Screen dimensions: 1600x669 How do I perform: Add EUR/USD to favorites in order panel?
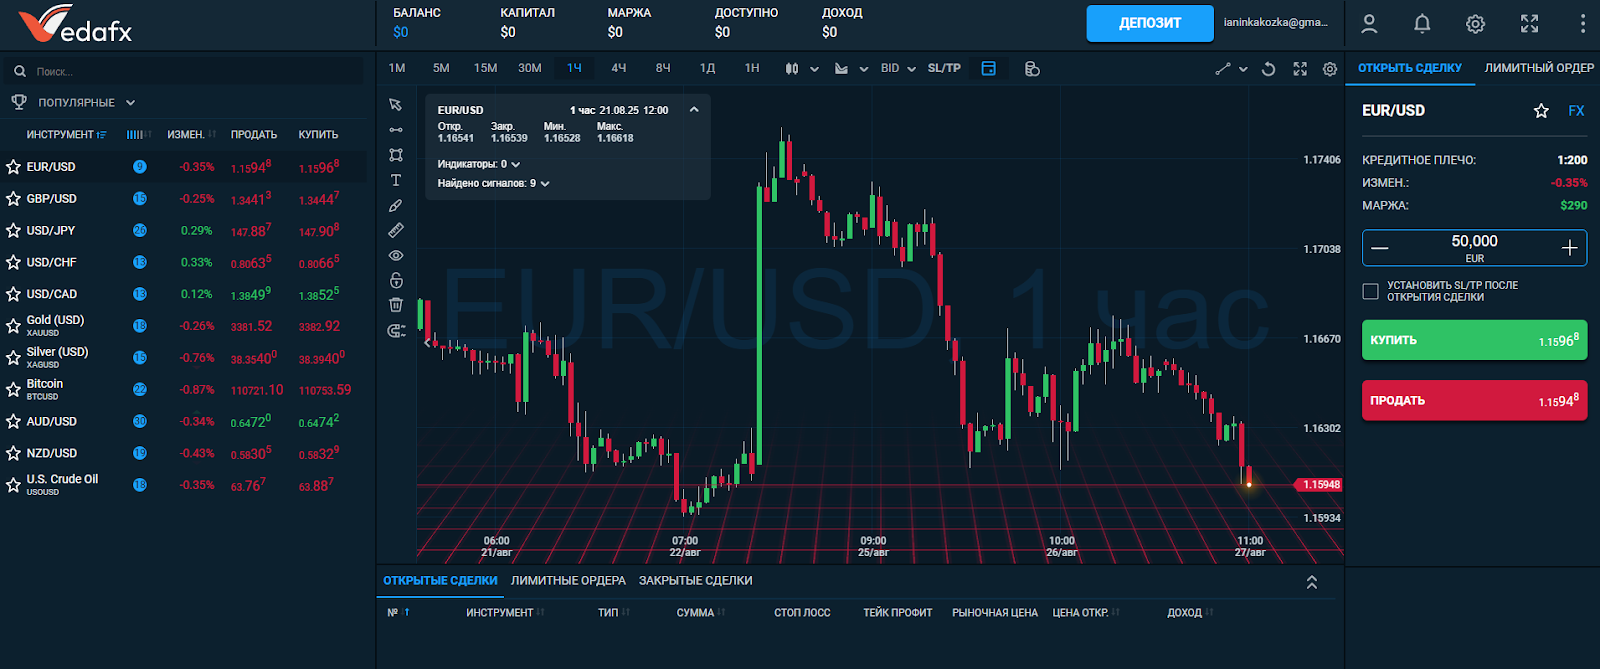click(1541, 111)
